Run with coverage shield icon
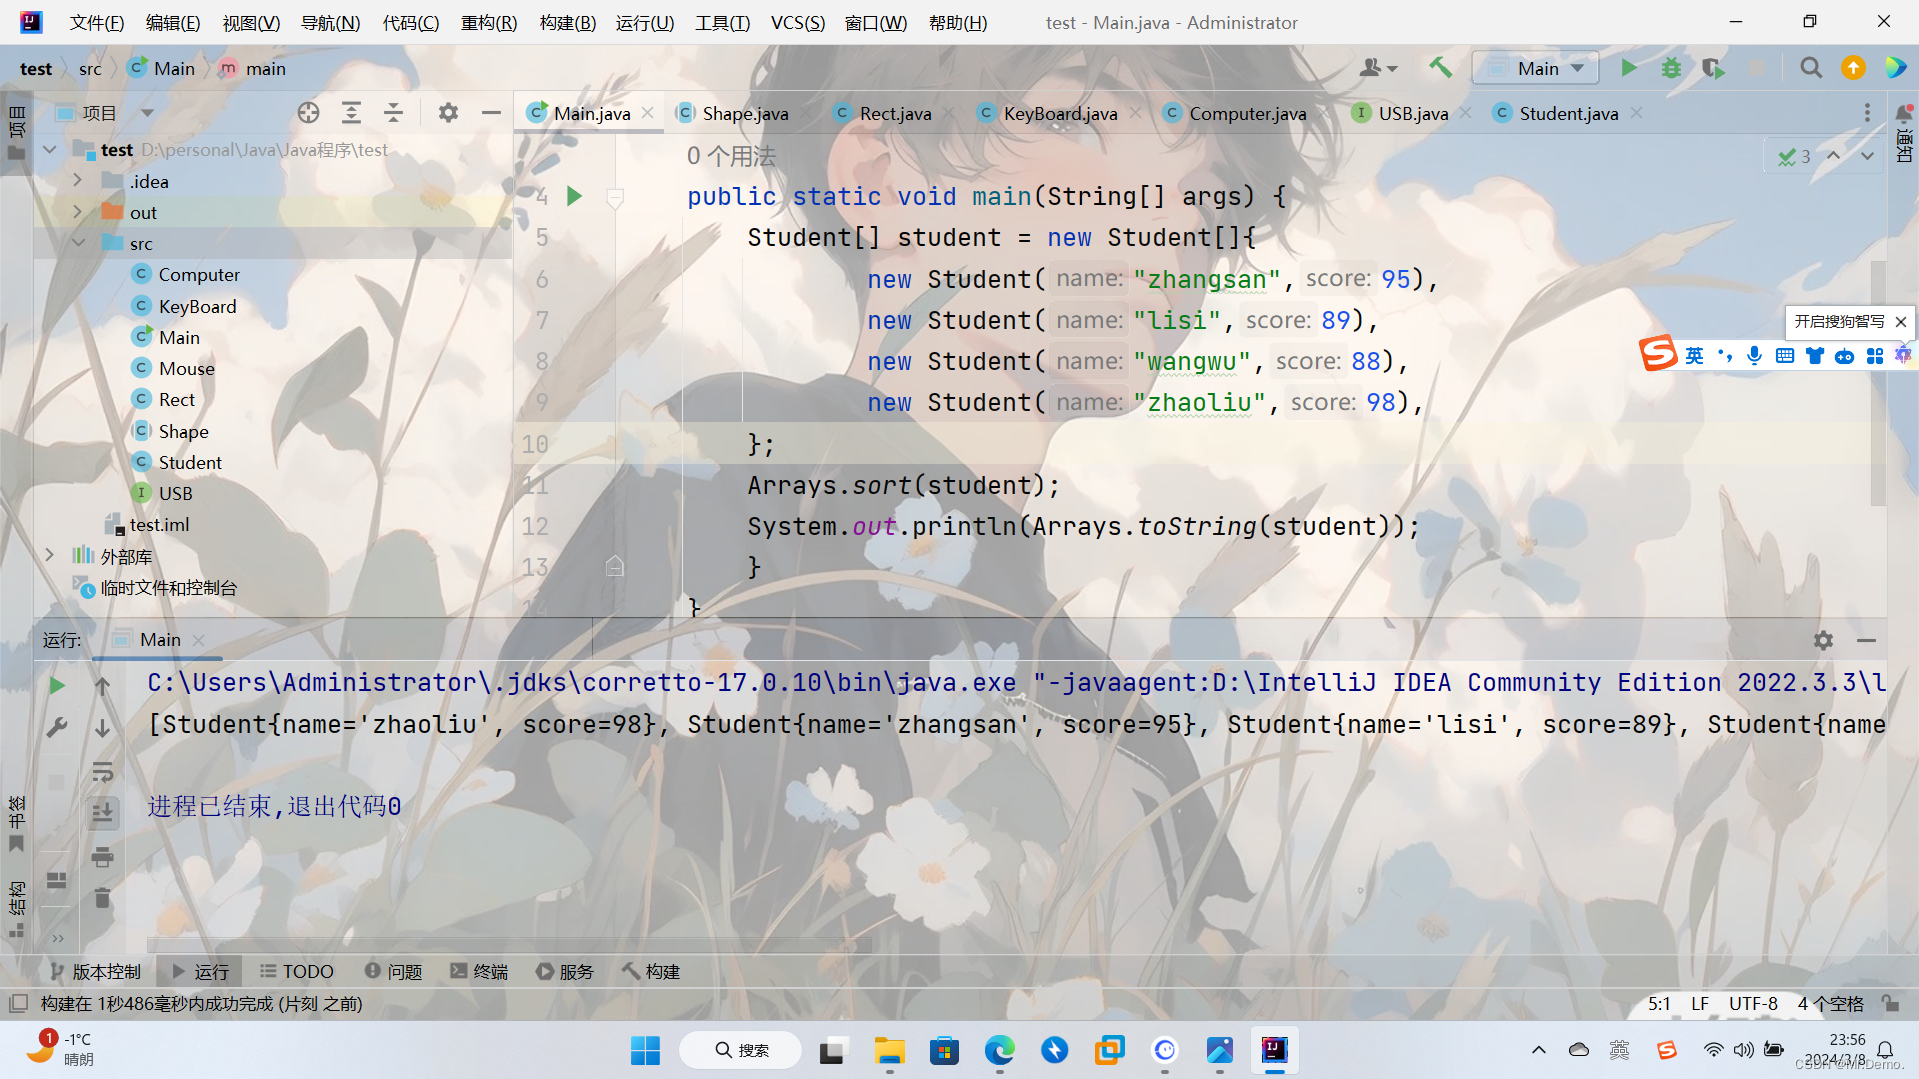Screen dimensions: 1919x1079 pyautogui.click(x=1713, y=68)
